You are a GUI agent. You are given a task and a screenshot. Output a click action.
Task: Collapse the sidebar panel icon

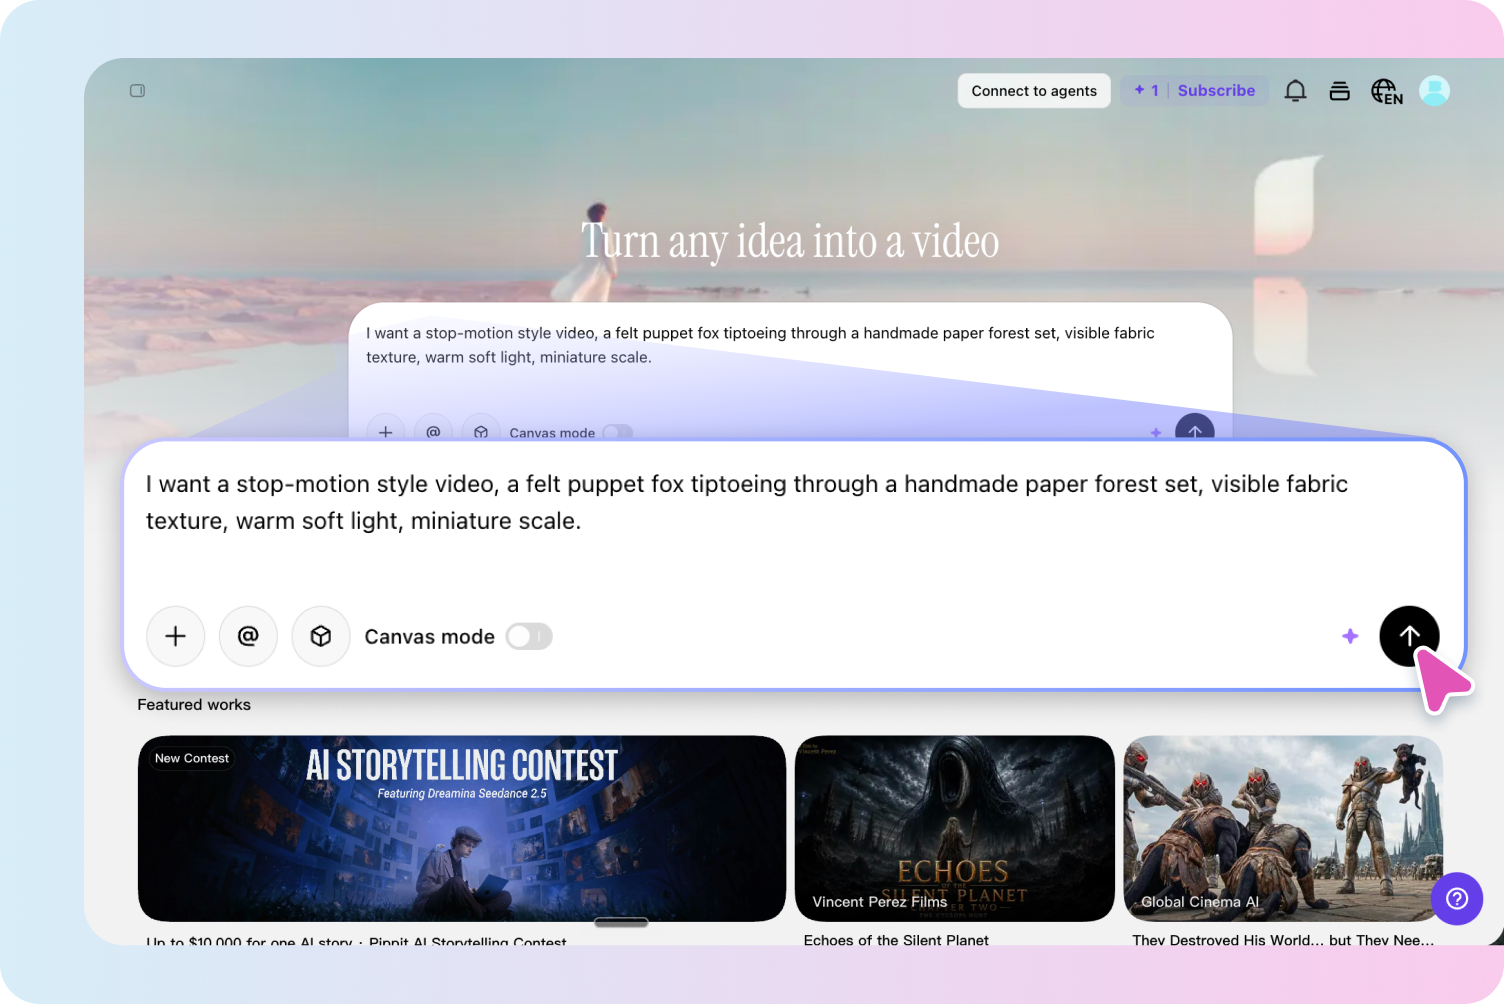[138, 91]
